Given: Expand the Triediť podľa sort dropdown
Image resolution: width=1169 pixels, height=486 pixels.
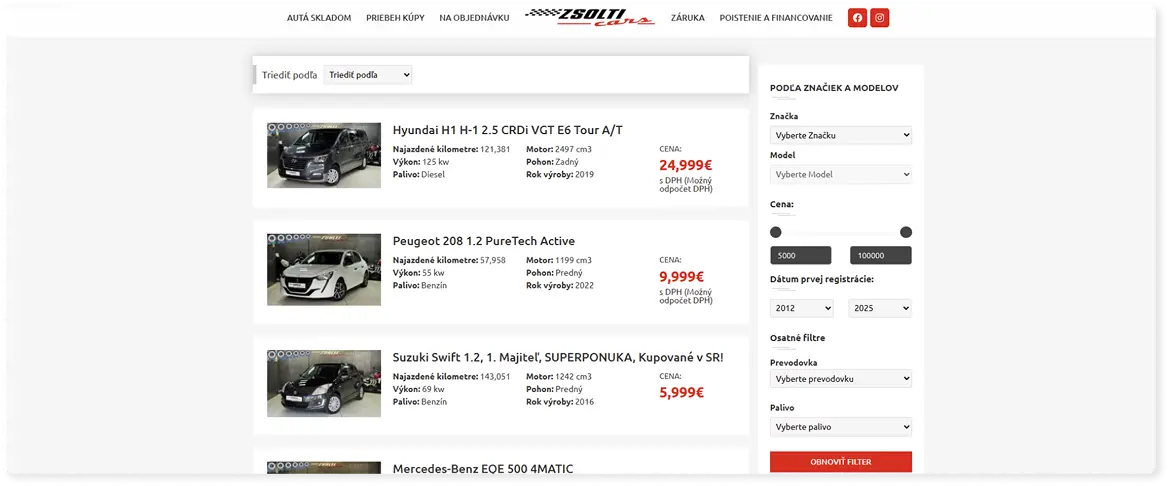Looking at the screenshot, I should coord(368,75).
